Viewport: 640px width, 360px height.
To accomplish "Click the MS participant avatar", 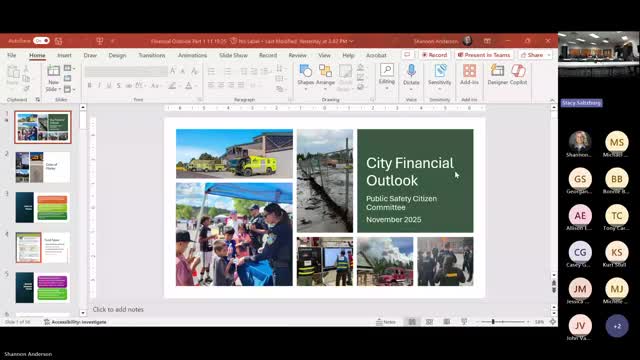I will click(x=617, y=142).
